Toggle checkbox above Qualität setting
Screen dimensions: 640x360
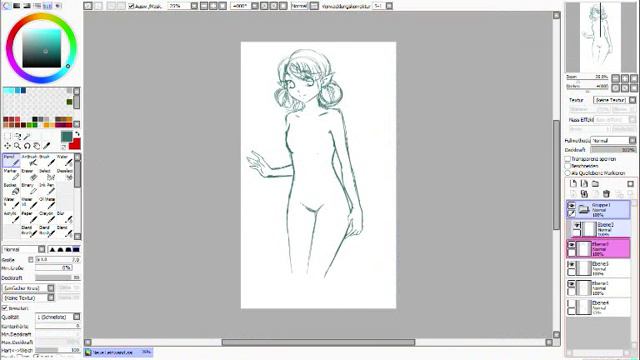pos(5,308)
